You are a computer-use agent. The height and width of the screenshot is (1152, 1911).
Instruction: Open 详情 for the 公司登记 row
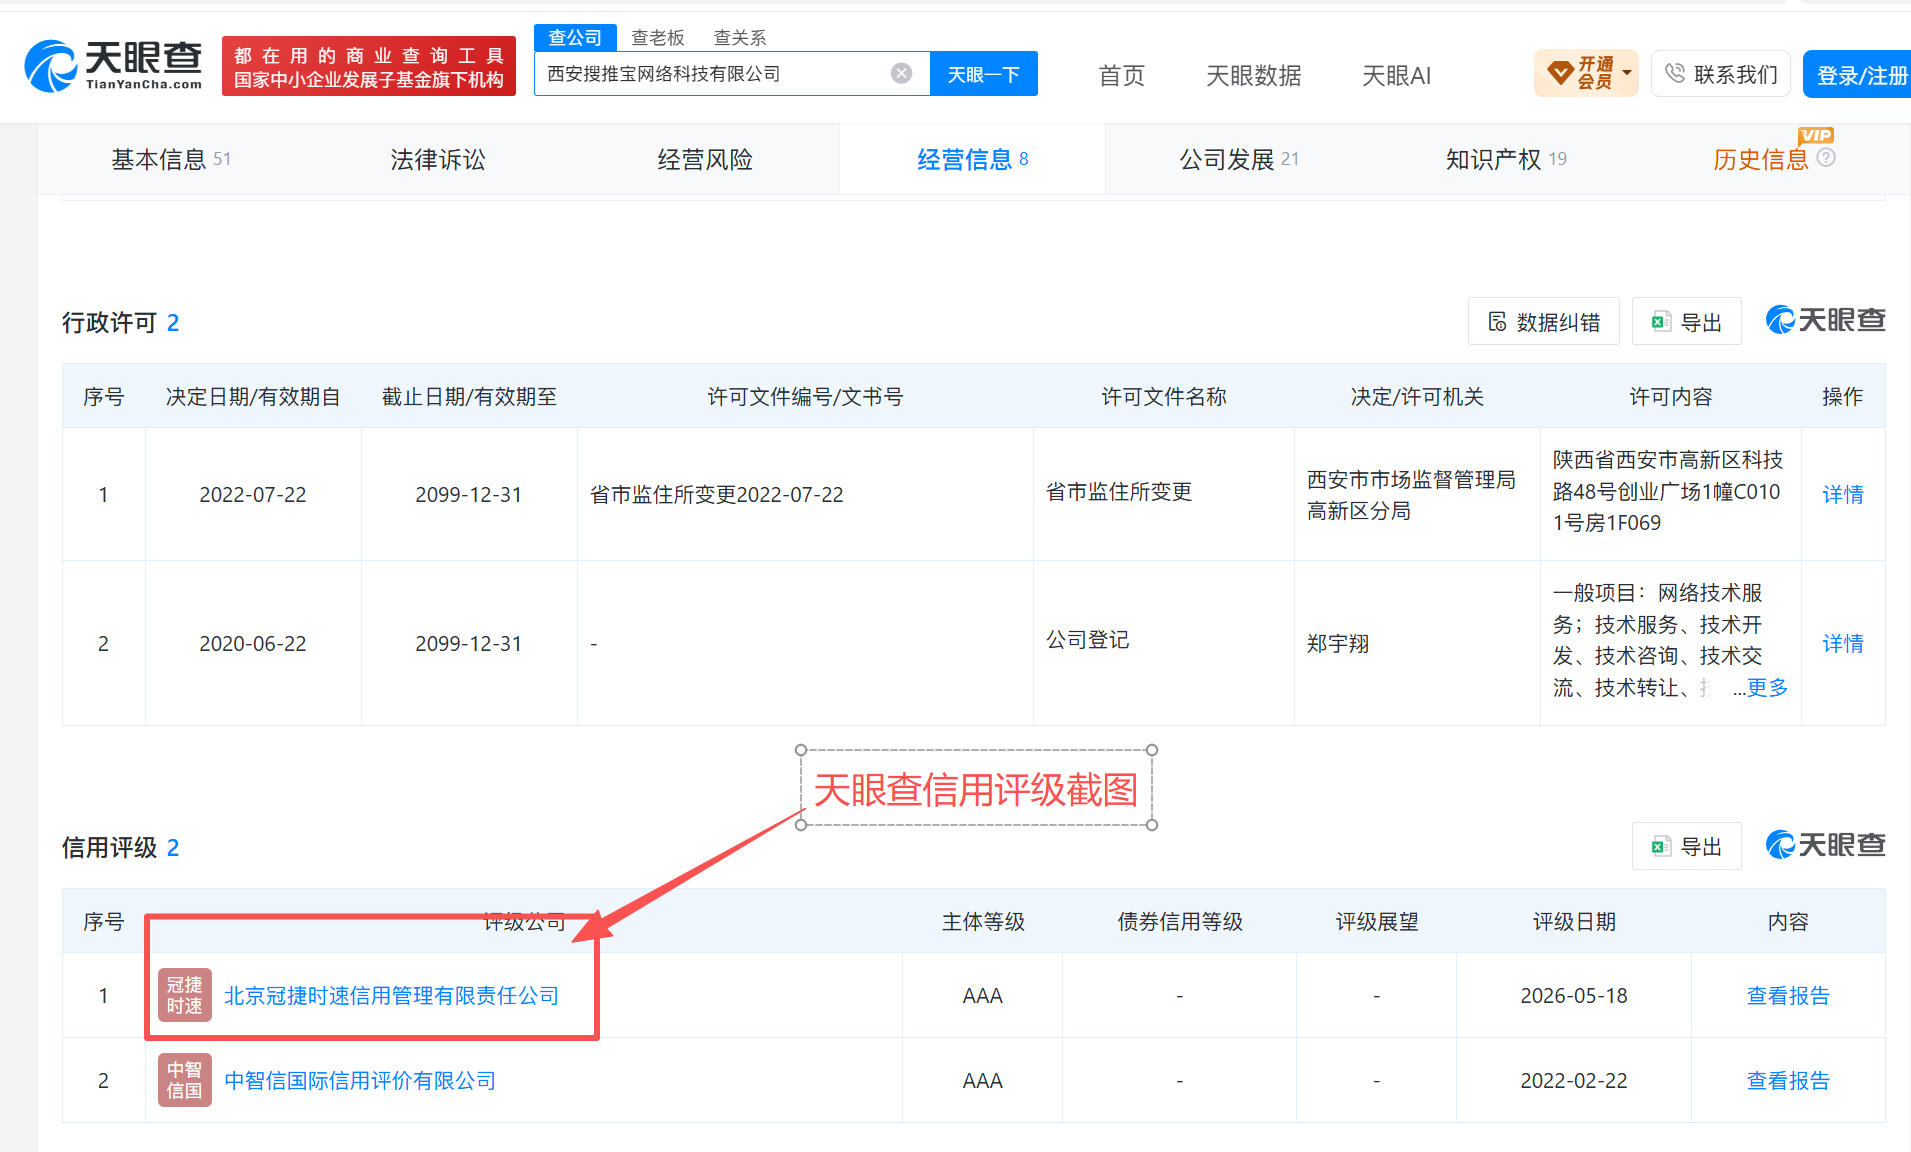coord(1843,643)
